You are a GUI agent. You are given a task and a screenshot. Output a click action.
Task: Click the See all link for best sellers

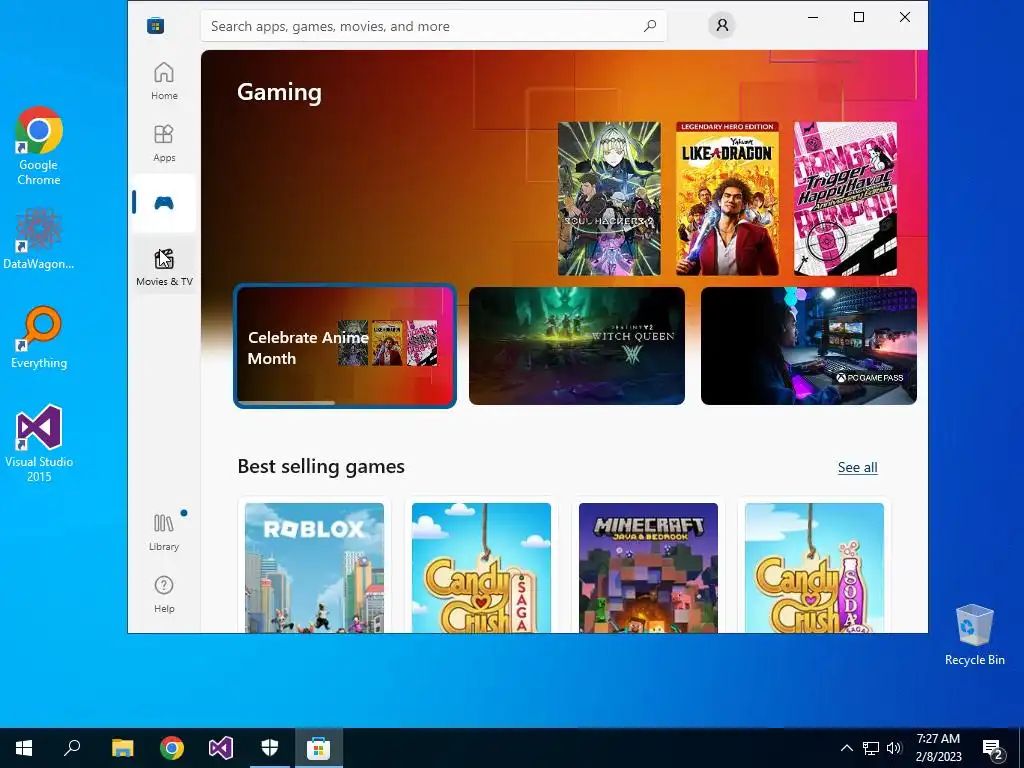857,468
